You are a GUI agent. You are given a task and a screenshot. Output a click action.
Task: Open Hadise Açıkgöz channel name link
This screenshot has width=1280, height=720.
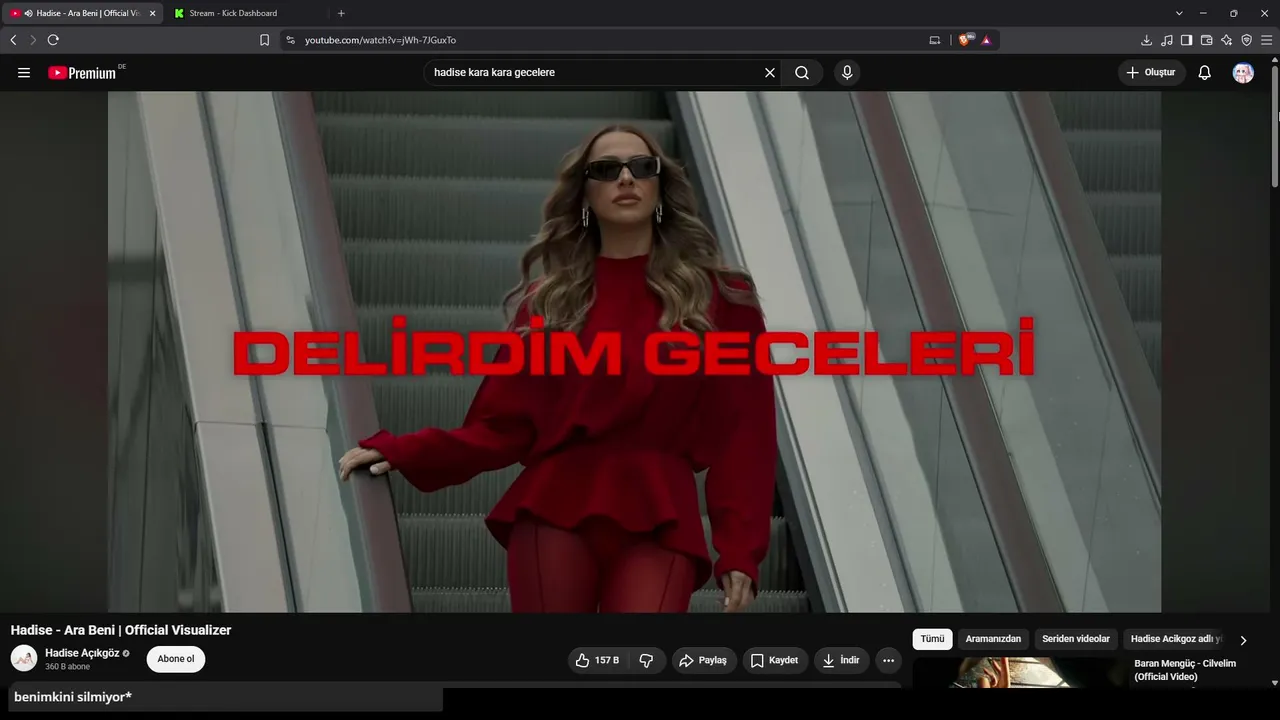pos(82,653)
